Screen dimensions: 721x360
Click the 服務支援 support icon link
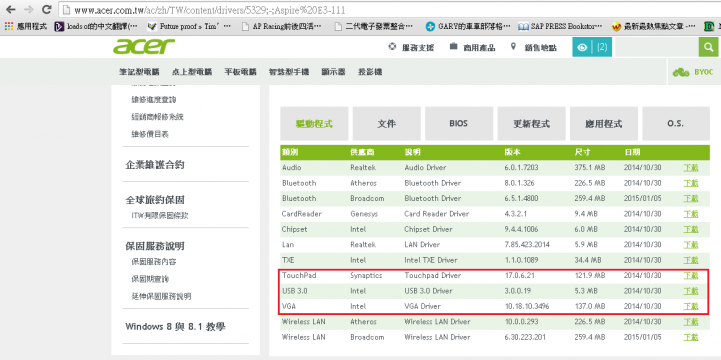[411, 47]
